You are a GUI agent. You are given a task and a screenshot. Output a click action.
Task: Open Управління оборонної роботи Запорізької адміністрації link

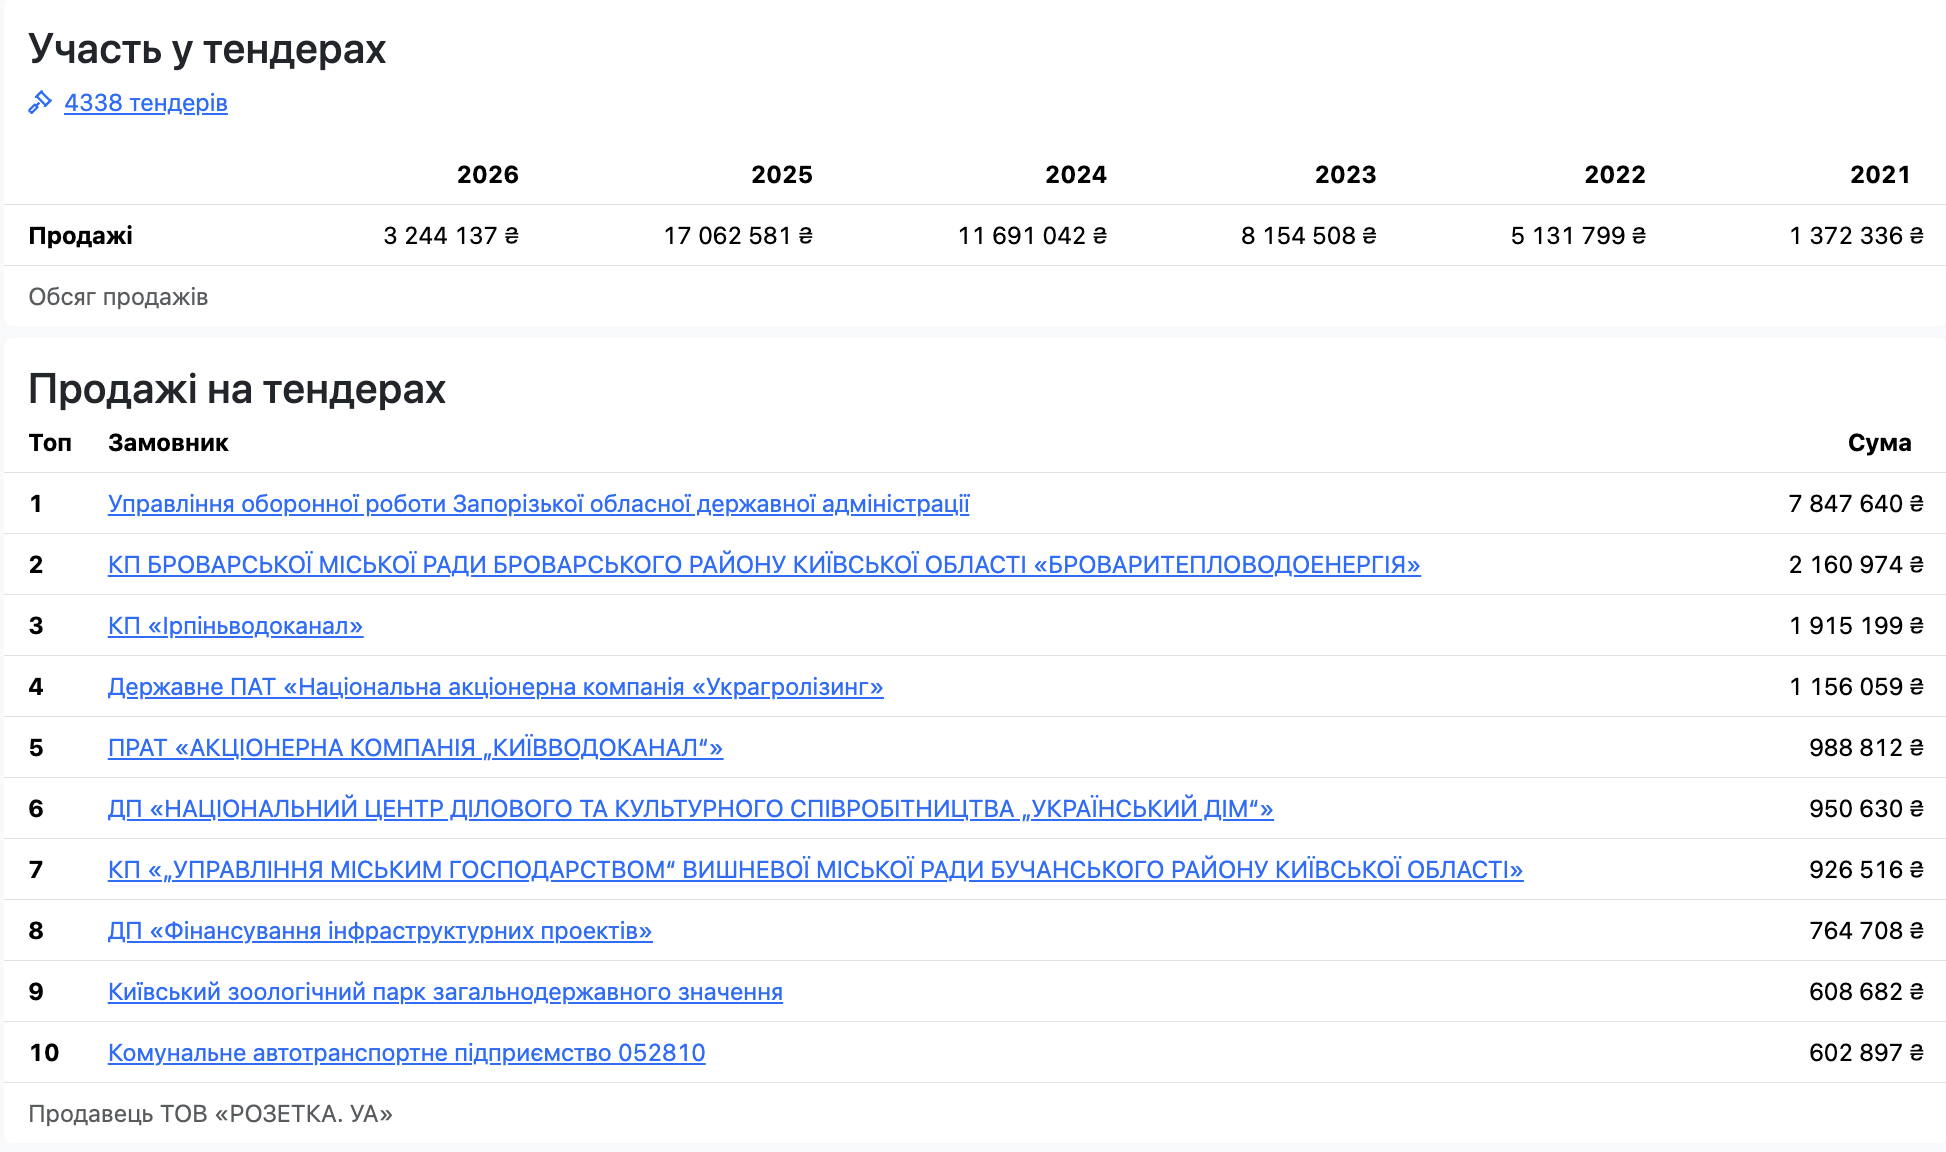[x=539, y=504]
